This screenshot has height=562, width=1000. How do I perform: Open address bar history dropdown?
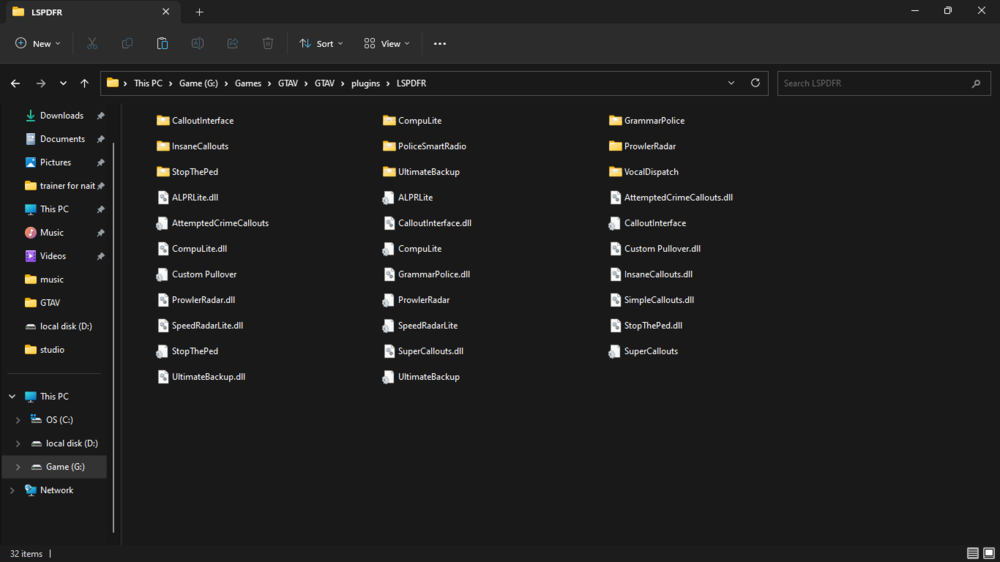(731, 83)
